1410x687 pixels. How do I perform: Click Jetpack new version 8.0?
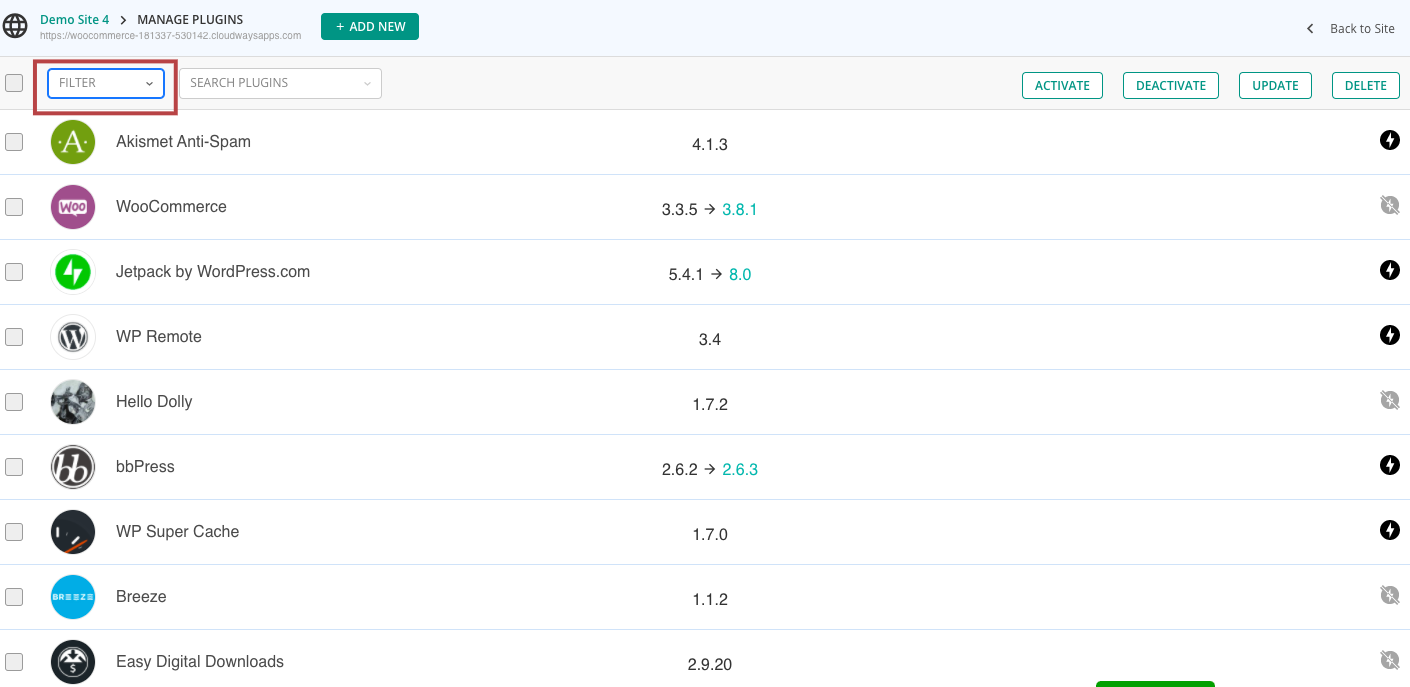pos(740,275)
